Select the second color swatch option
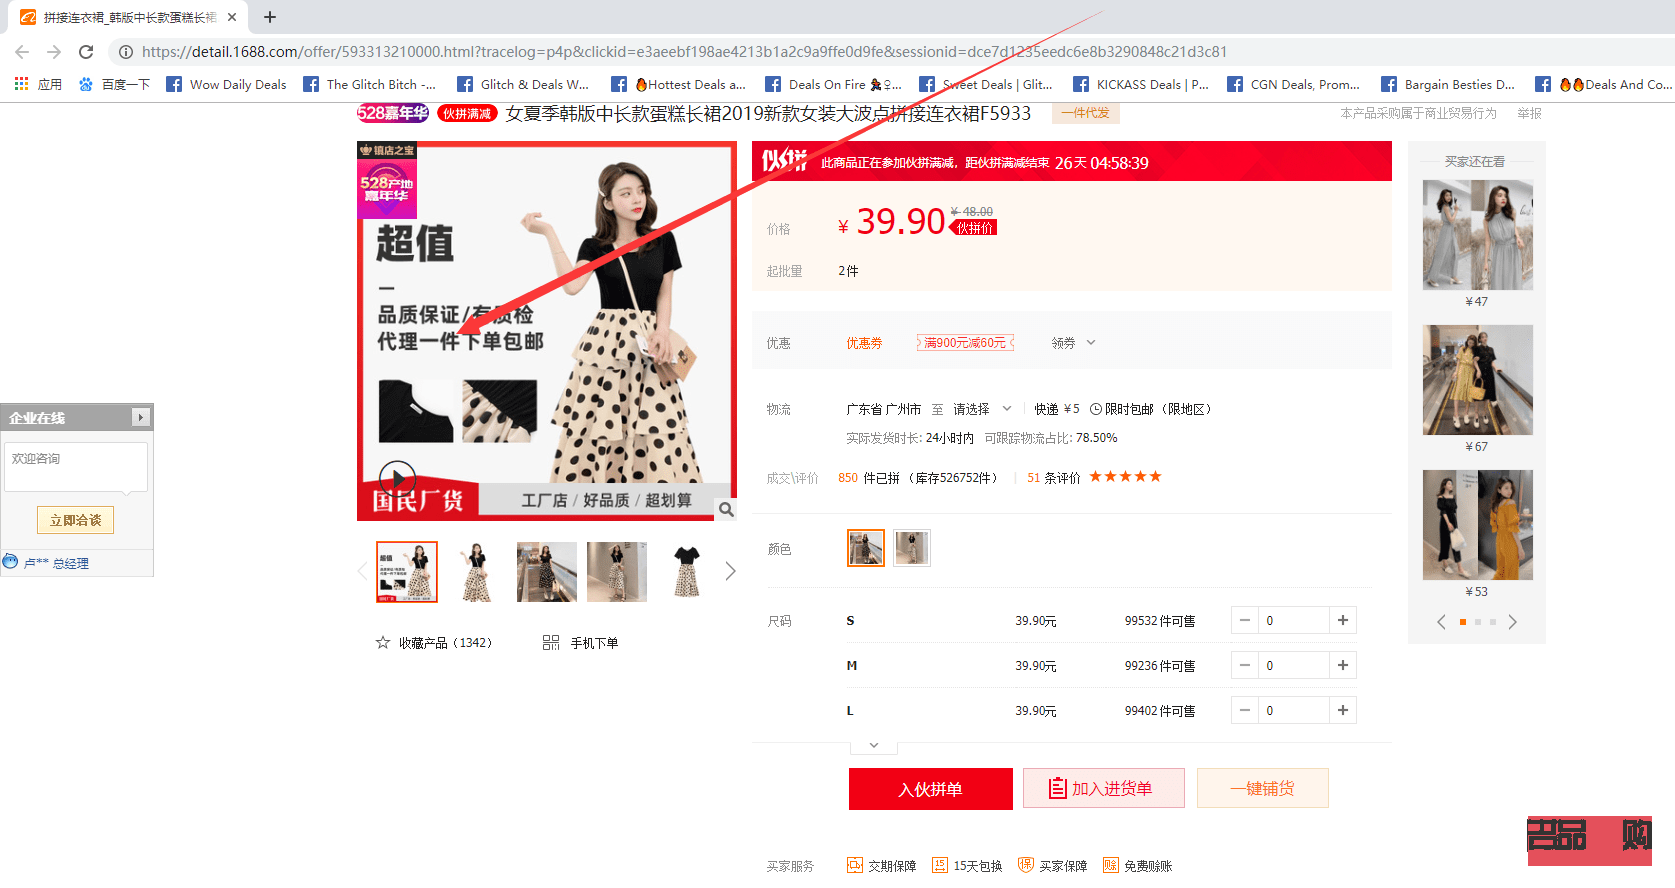 911,548
